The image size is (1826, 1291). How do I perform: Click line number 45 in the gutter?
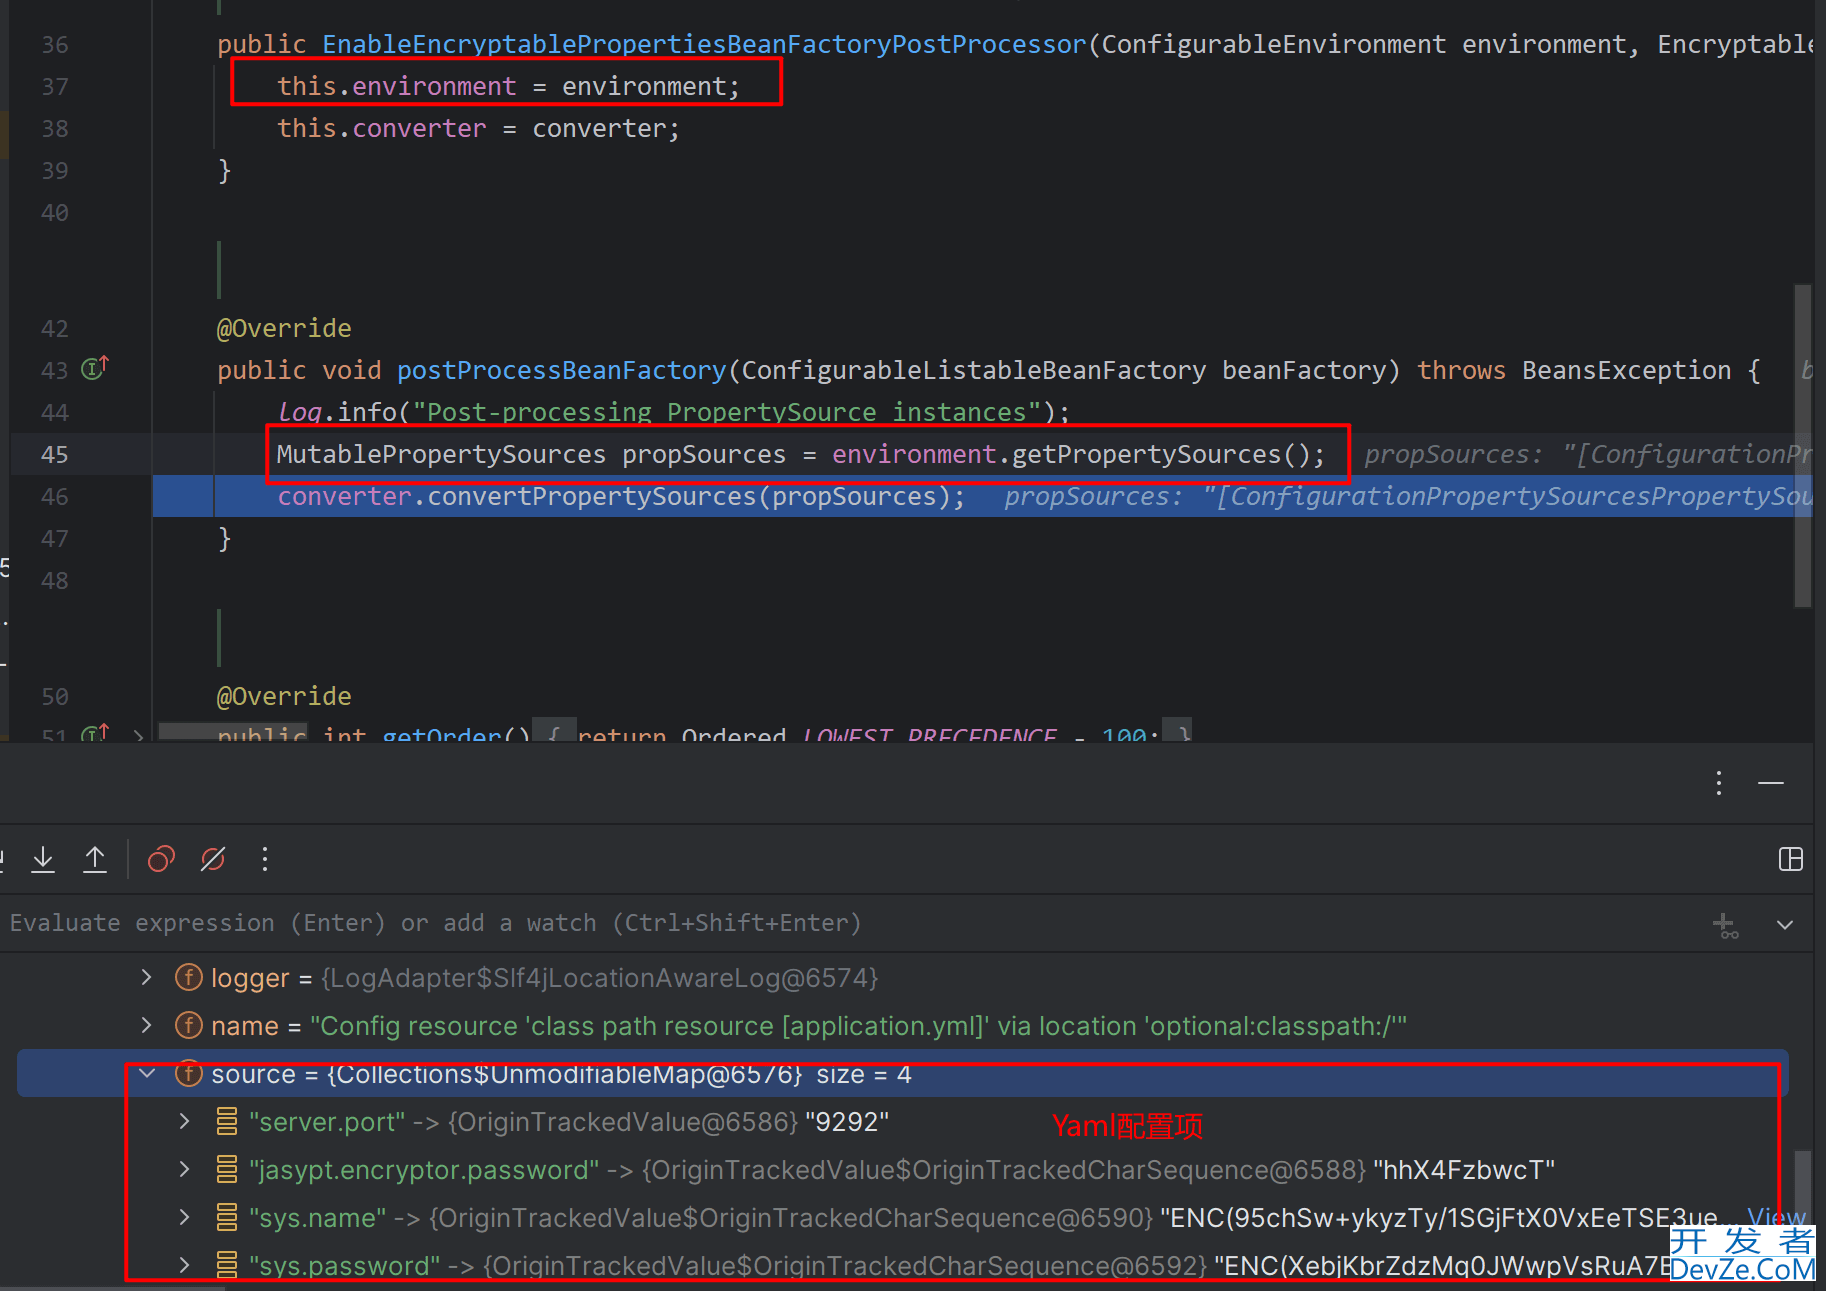[55, 454]
